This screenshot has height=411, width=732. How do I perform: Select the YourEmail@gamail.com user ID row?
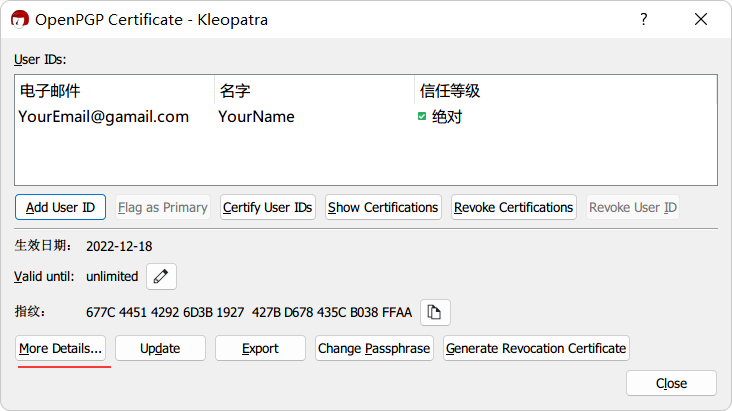coord(366,117)
